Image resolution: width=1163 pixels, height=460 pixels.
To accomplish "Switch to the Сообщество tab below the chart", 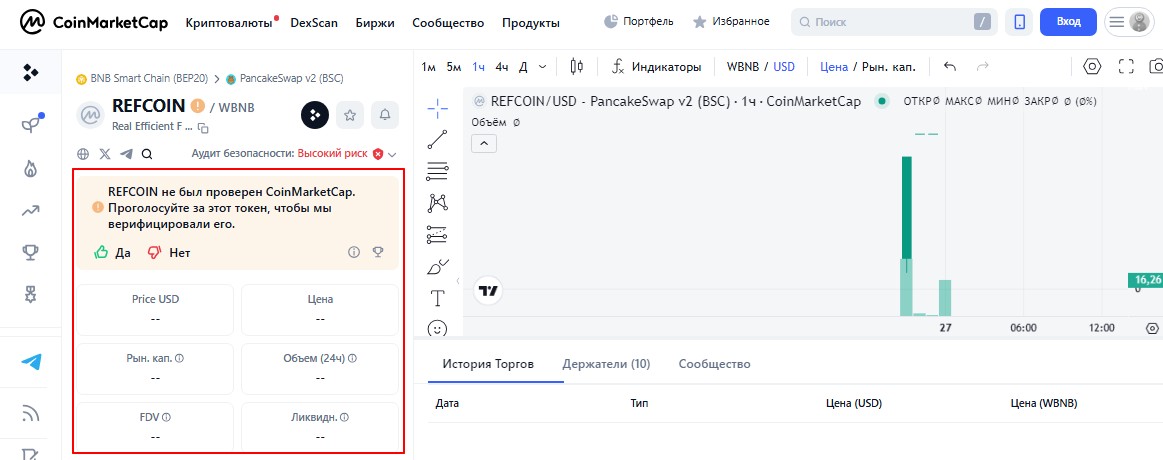I will coord(714,364).
